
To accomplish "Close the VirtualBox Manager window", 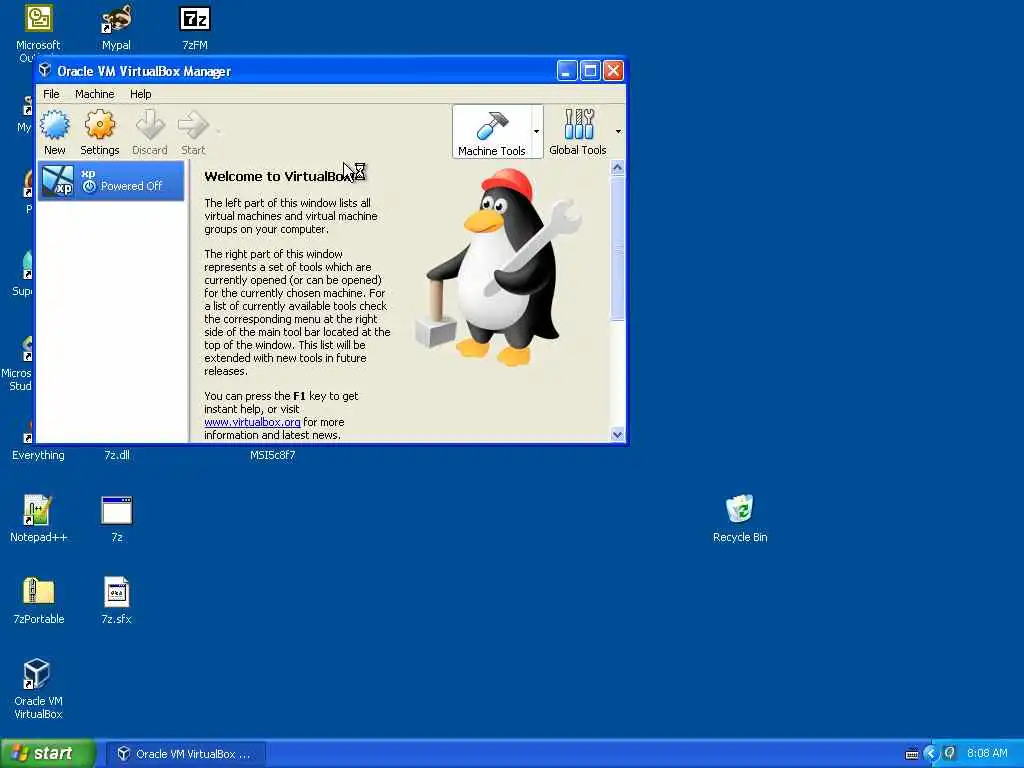I will click(613, 71).
